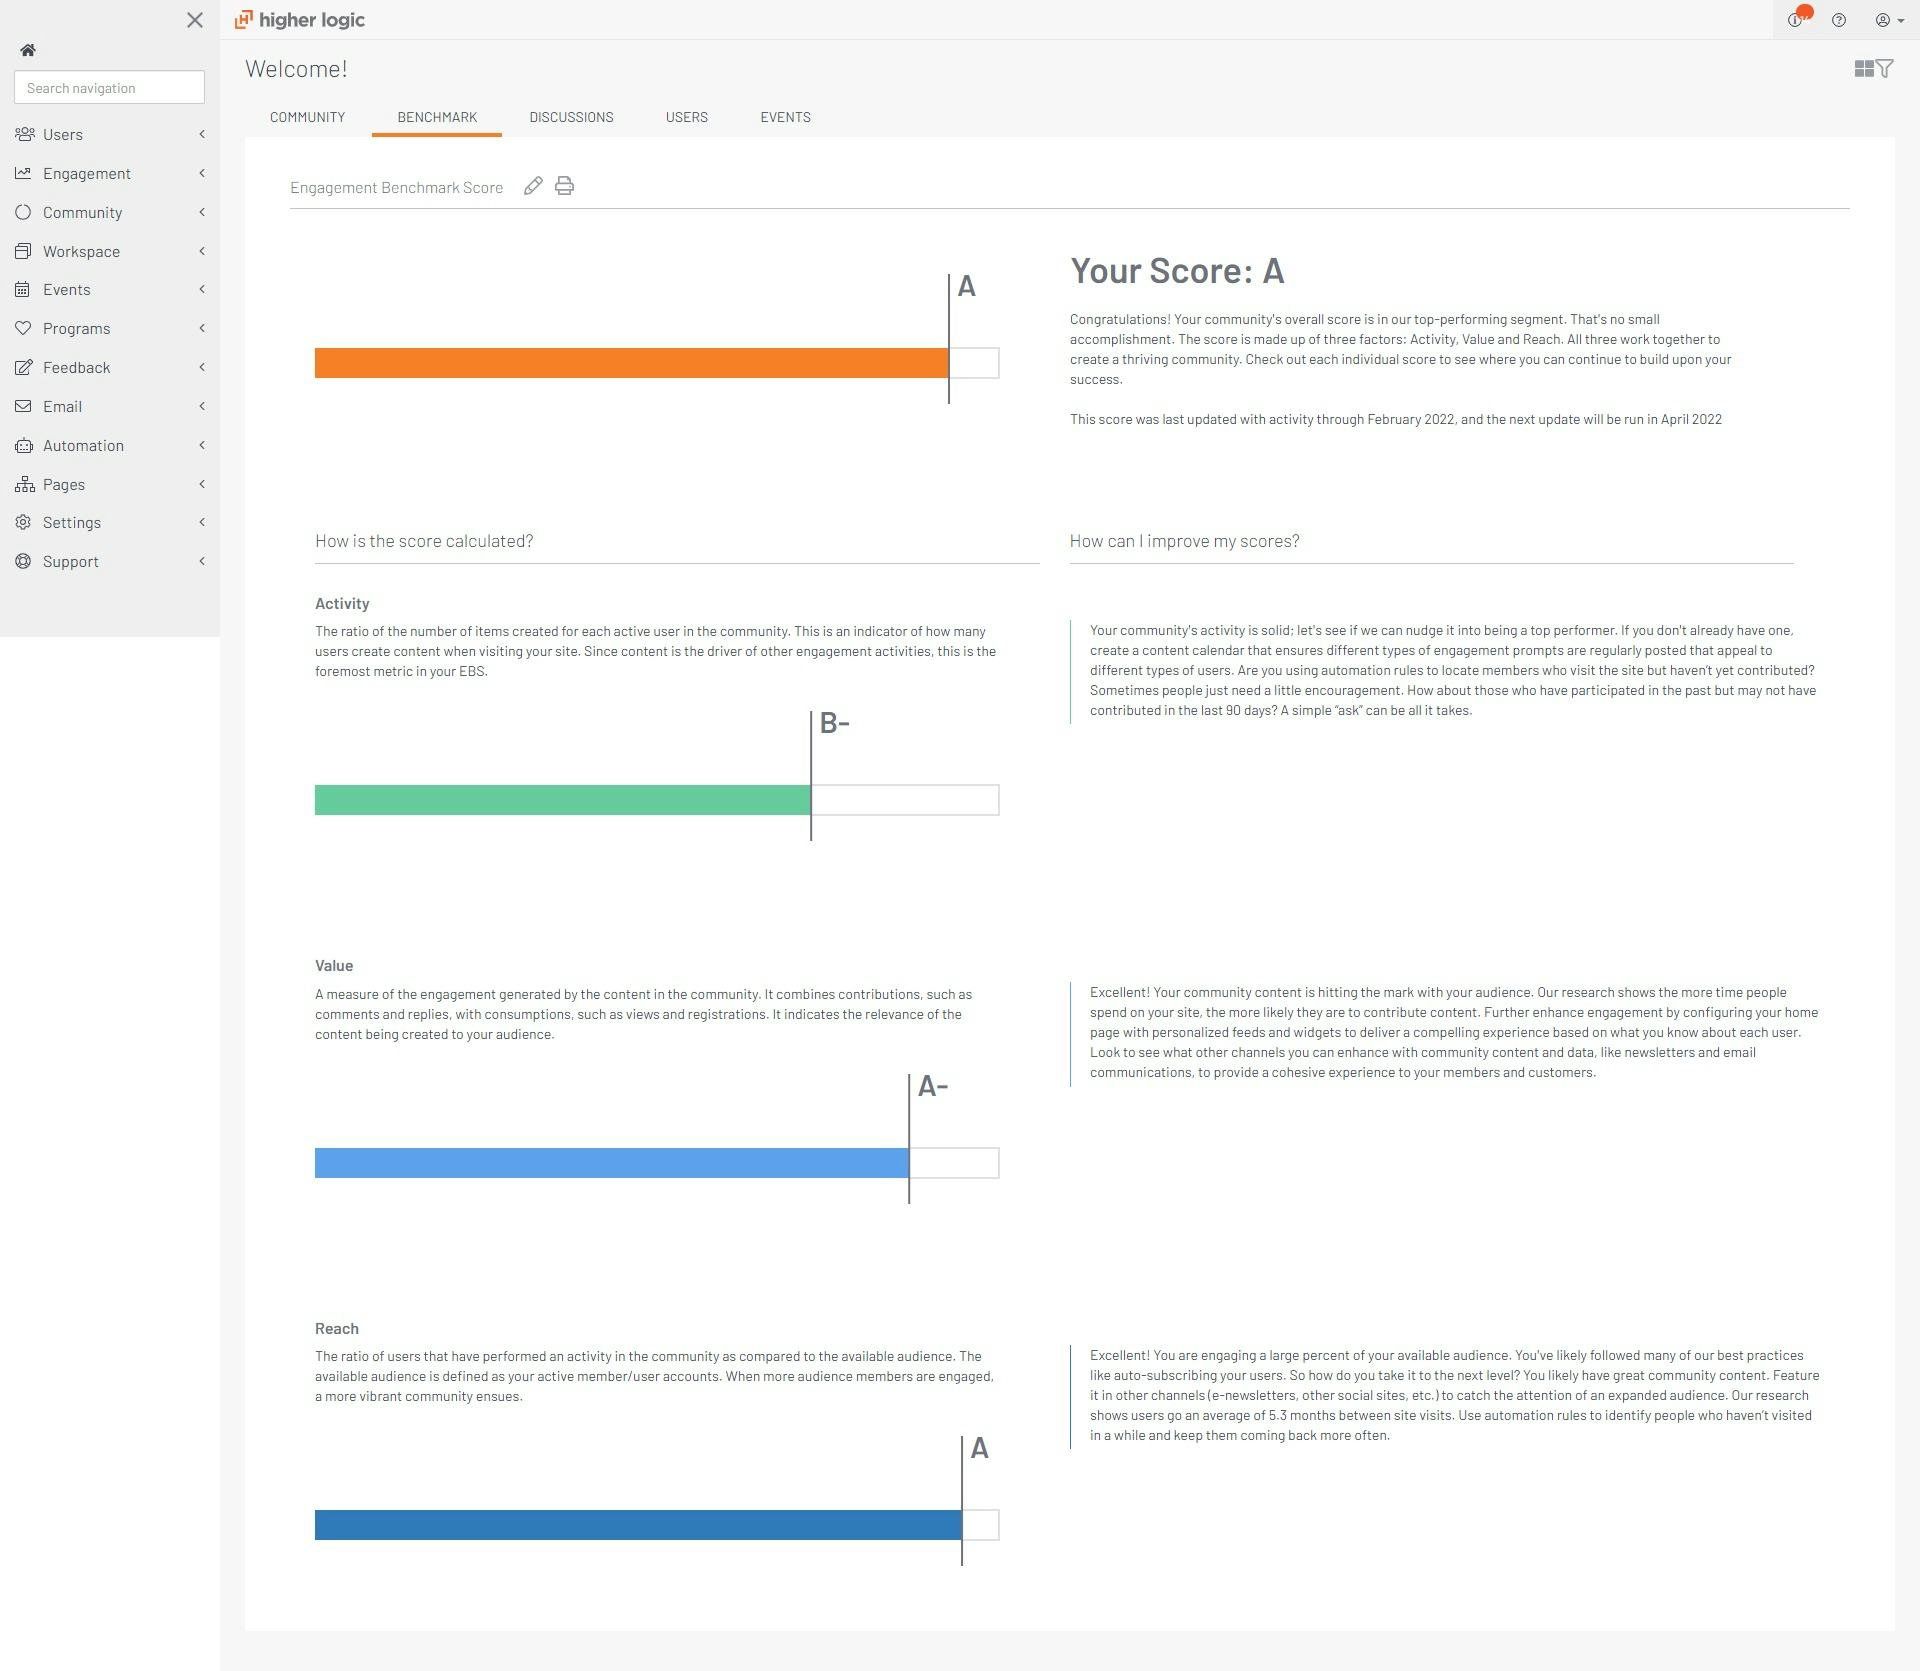Open the Events tab
Viewport: 1920px width, 1671px height.
[785, 117]
